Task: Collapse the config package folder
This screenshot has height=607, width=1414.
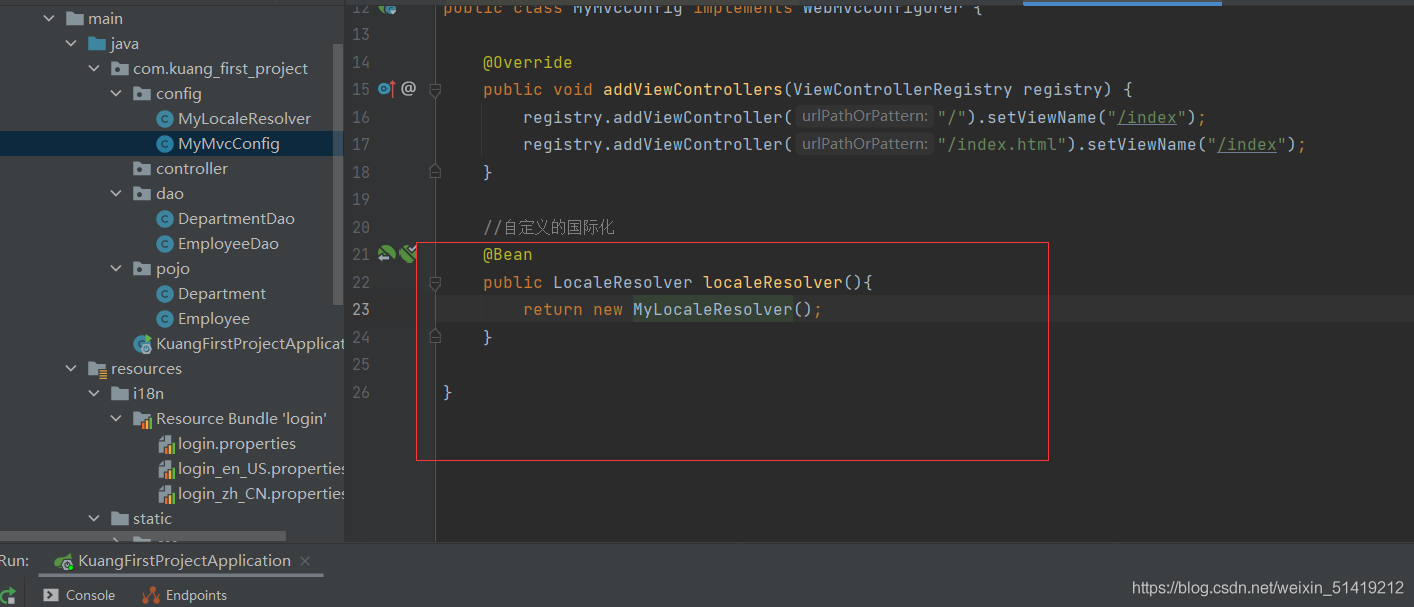Action: click(117, 94)
